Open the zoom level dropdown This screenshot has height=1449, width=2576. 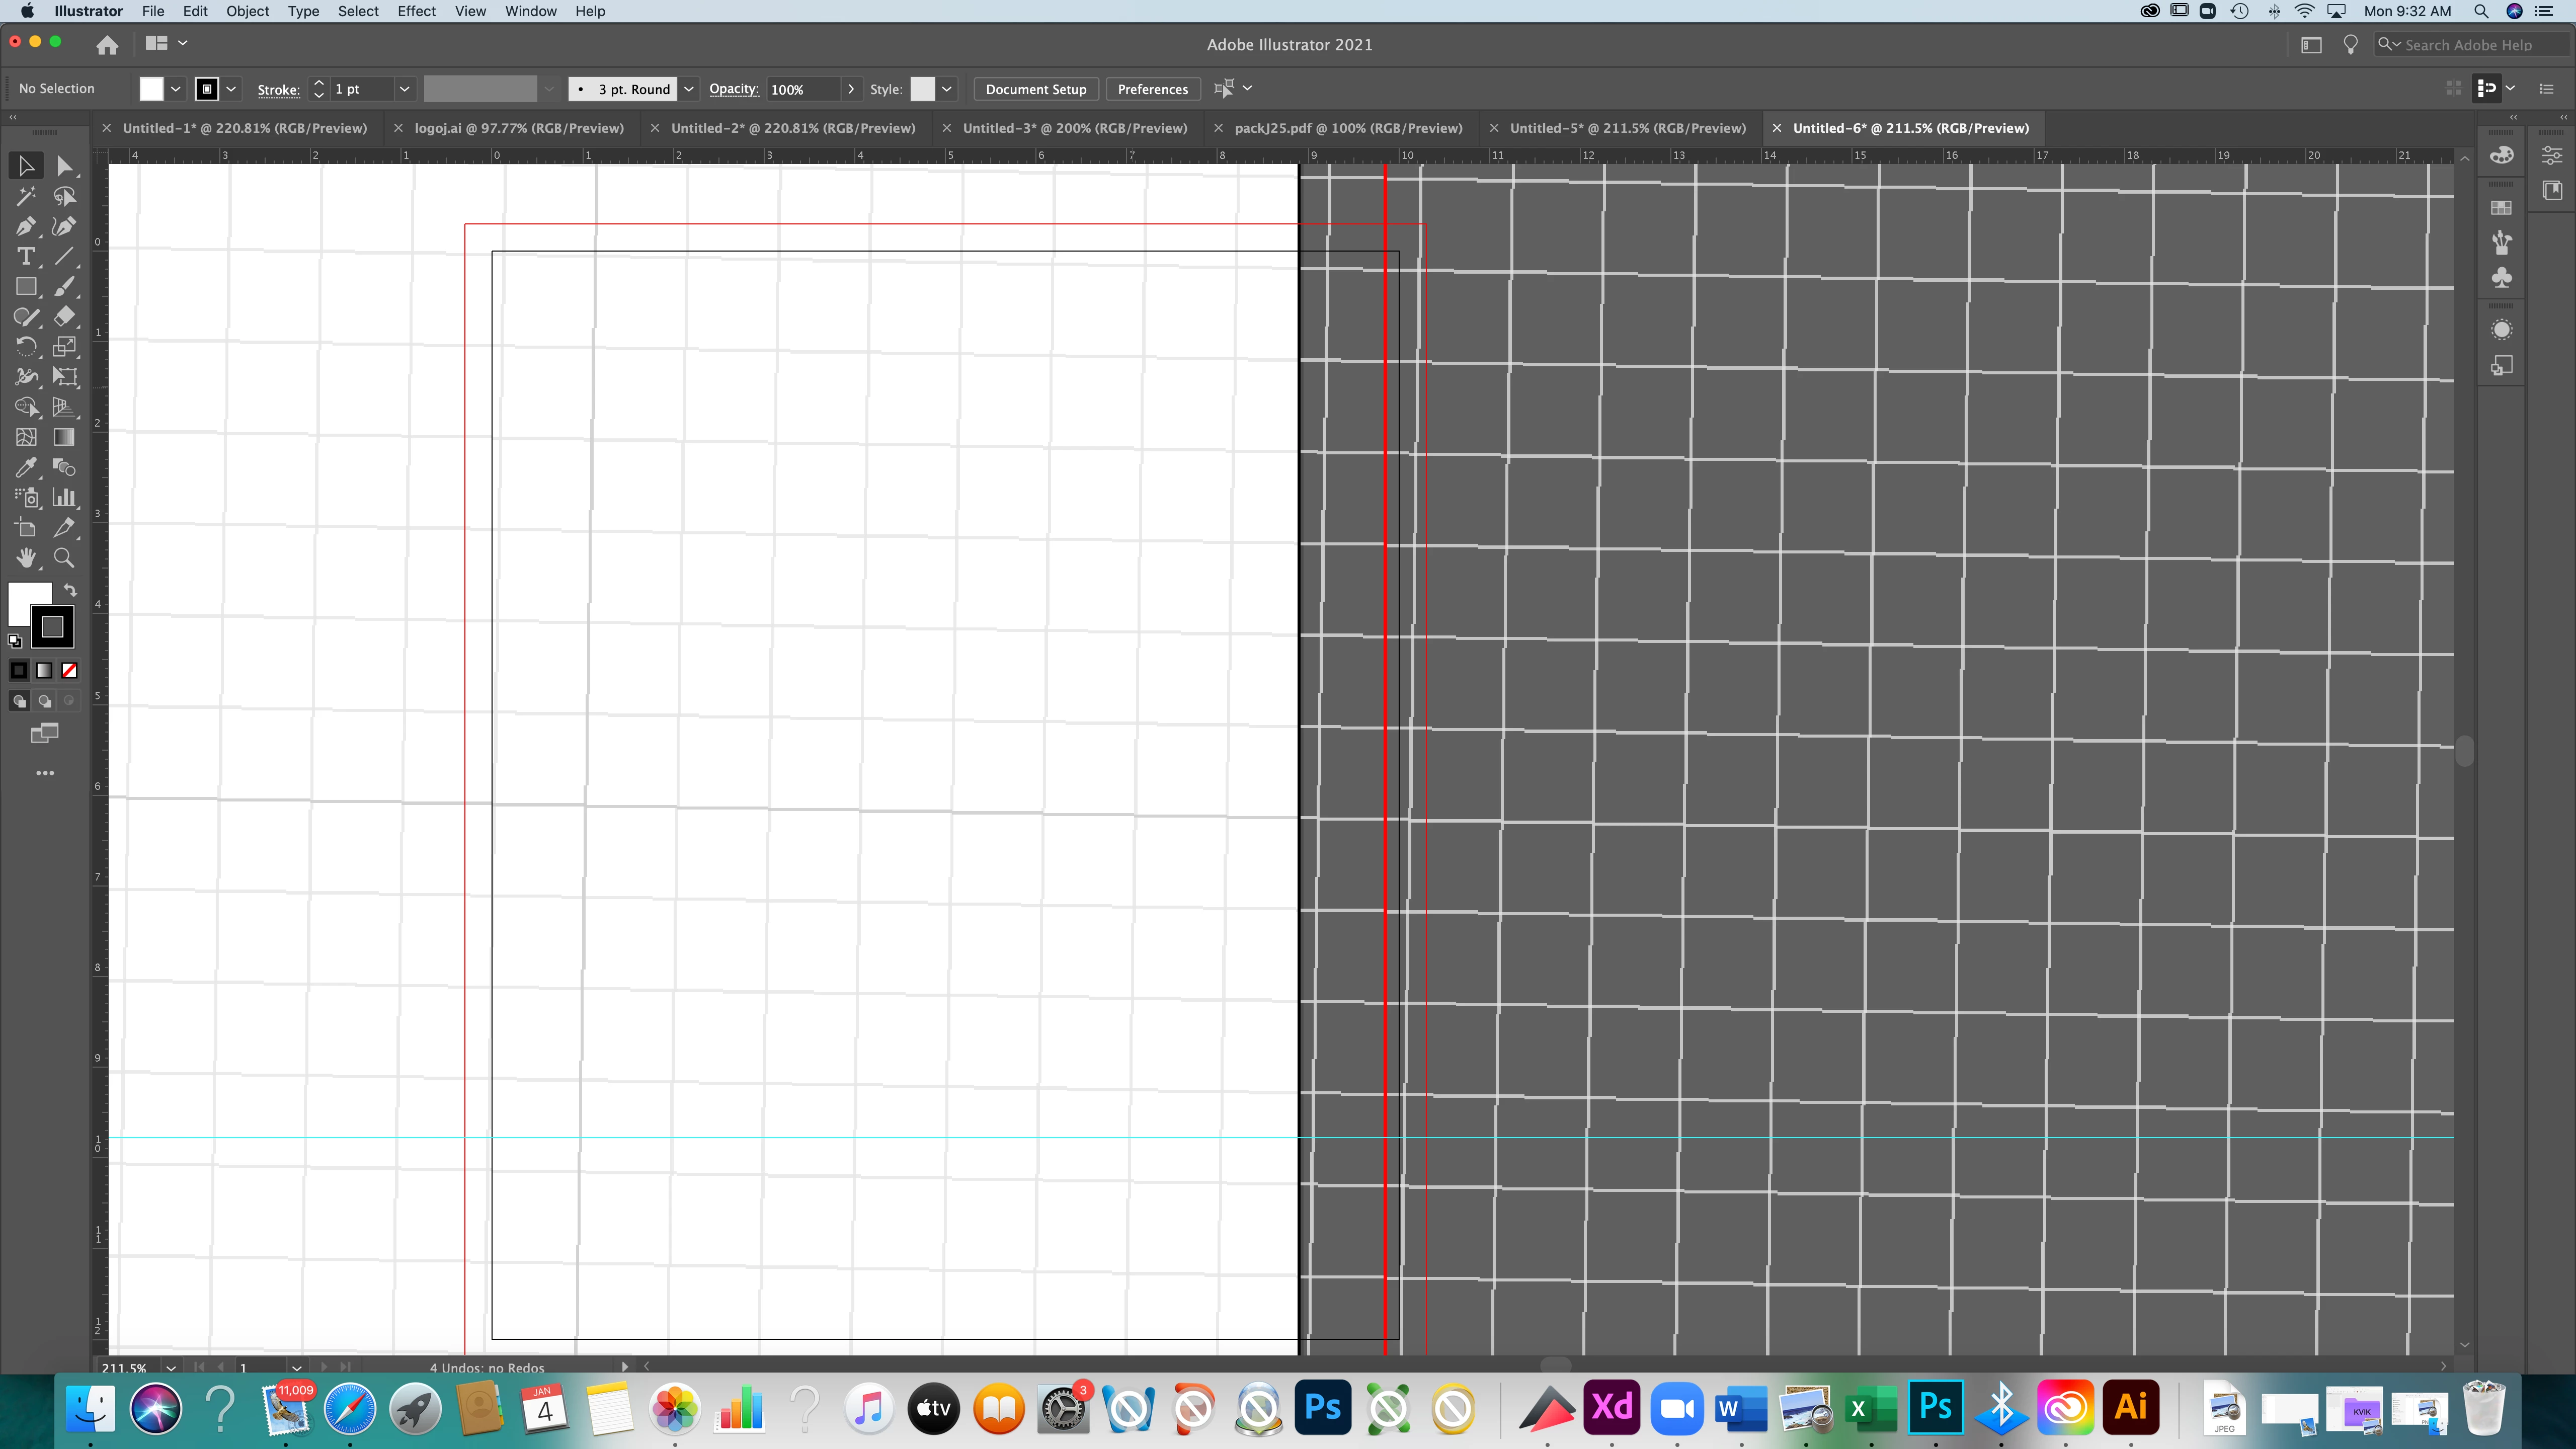171,1367
